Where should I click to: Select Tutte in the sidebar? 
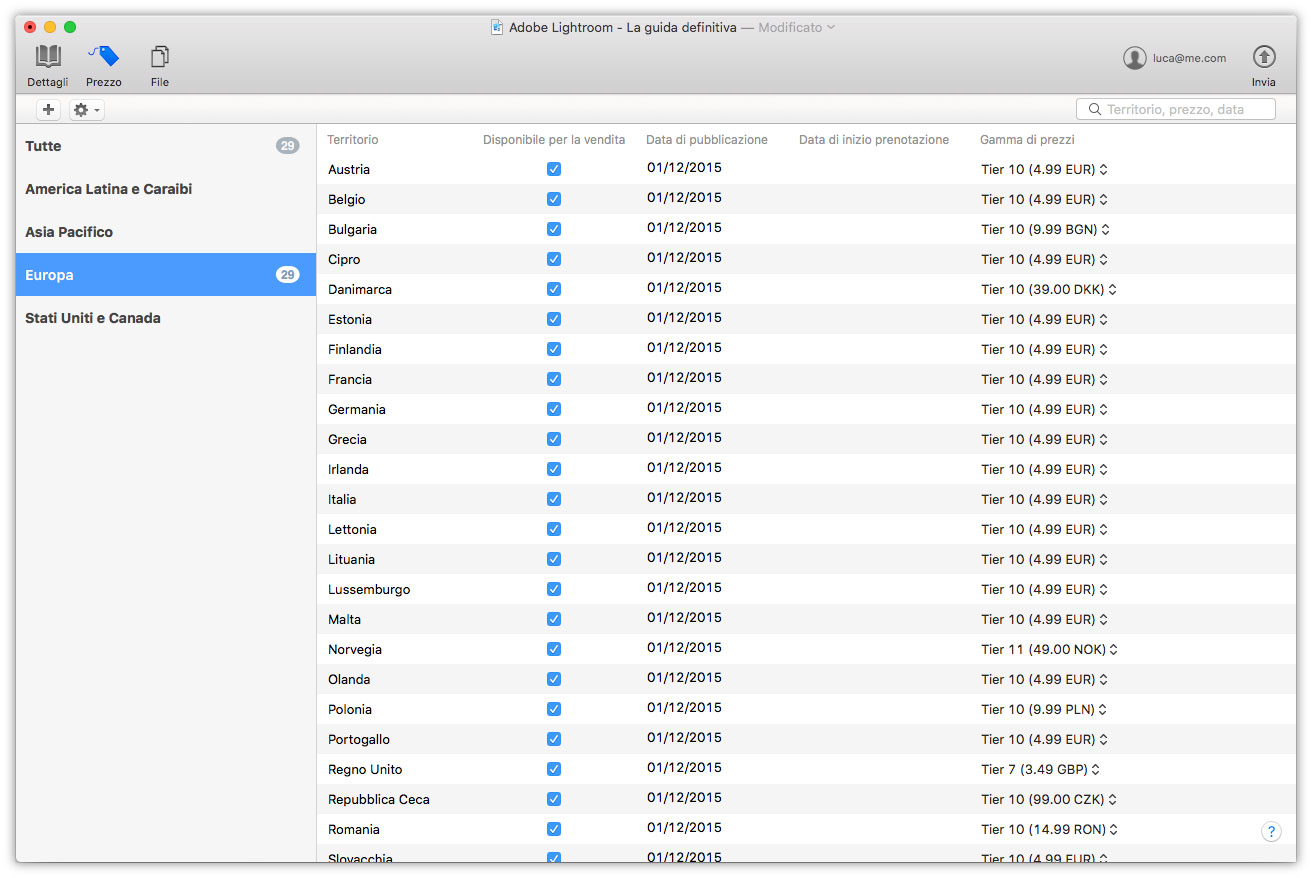point(166,146)
